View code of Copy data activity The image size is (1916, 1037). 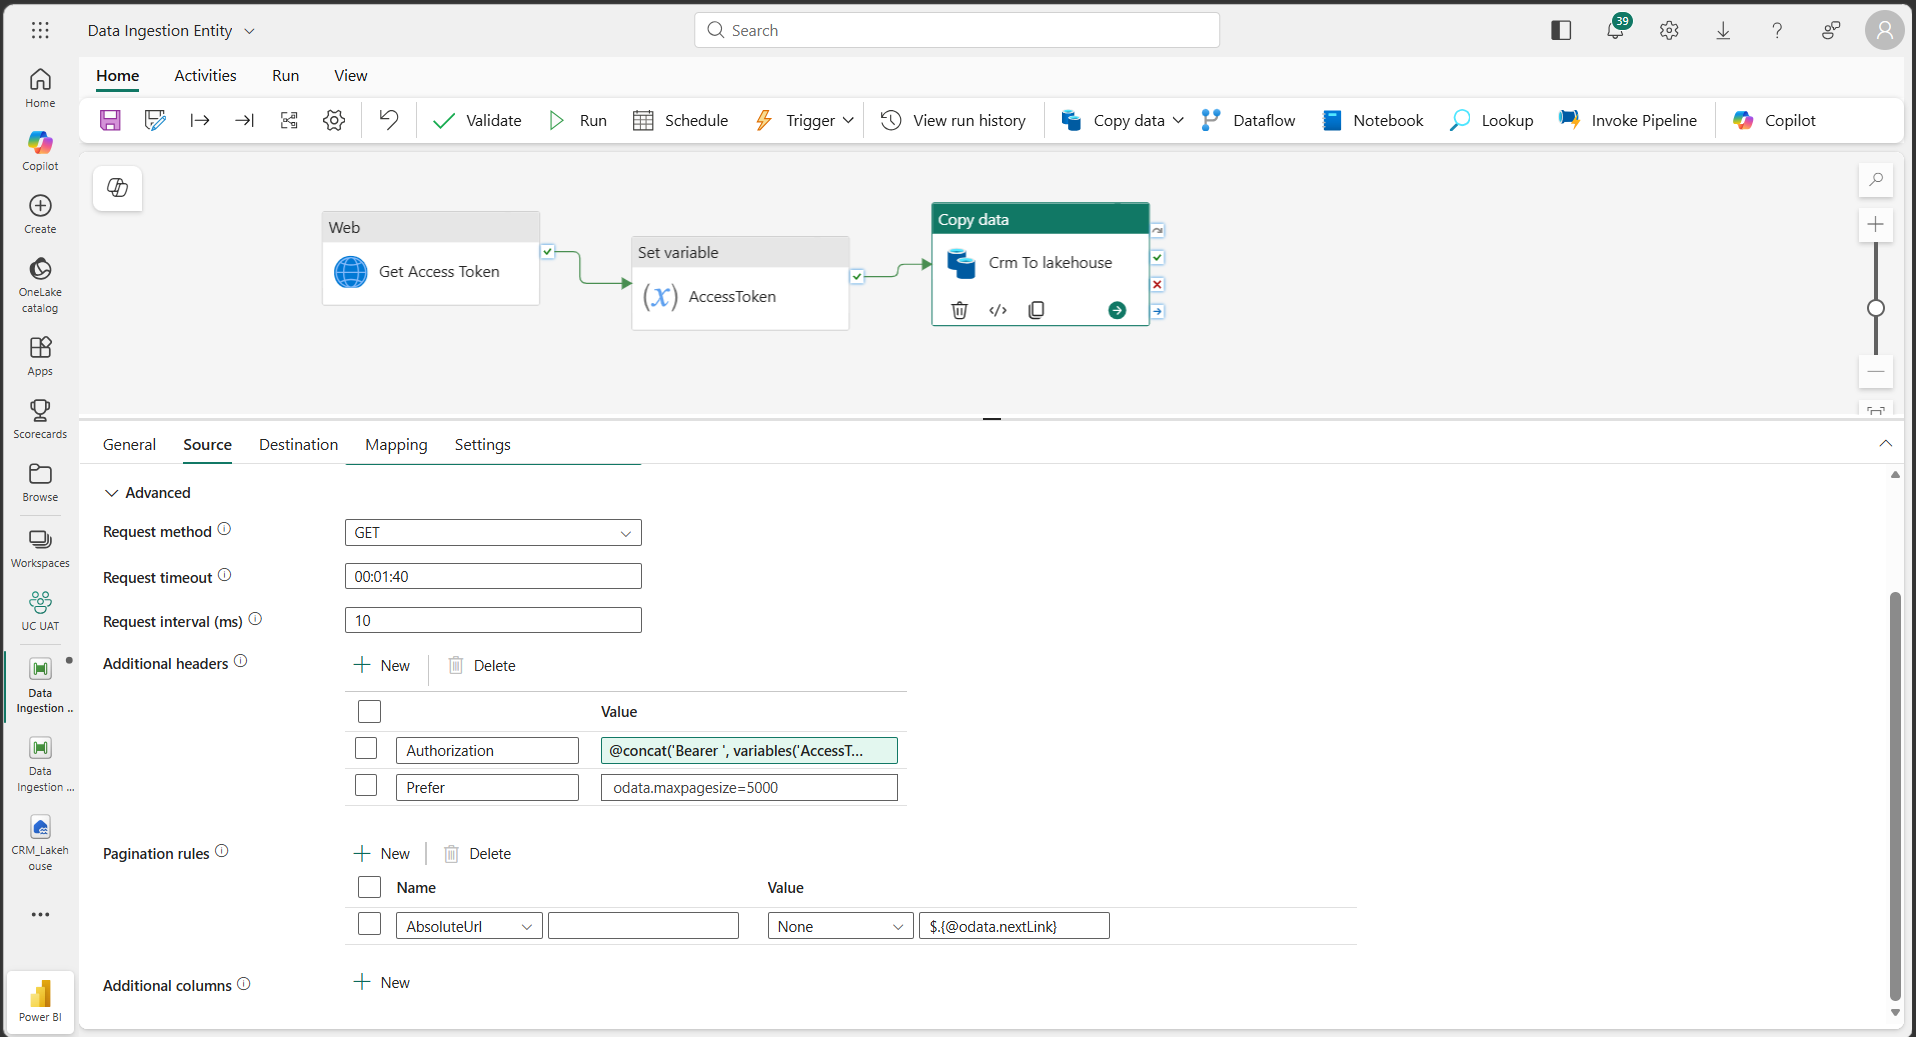(x=998, y=310)
